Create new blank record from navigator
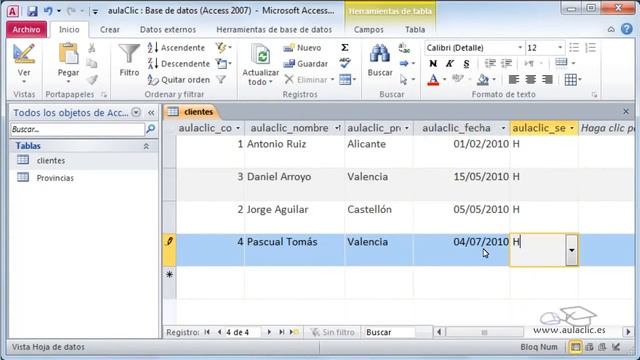The image size is (640, 360). click(294, 332)
